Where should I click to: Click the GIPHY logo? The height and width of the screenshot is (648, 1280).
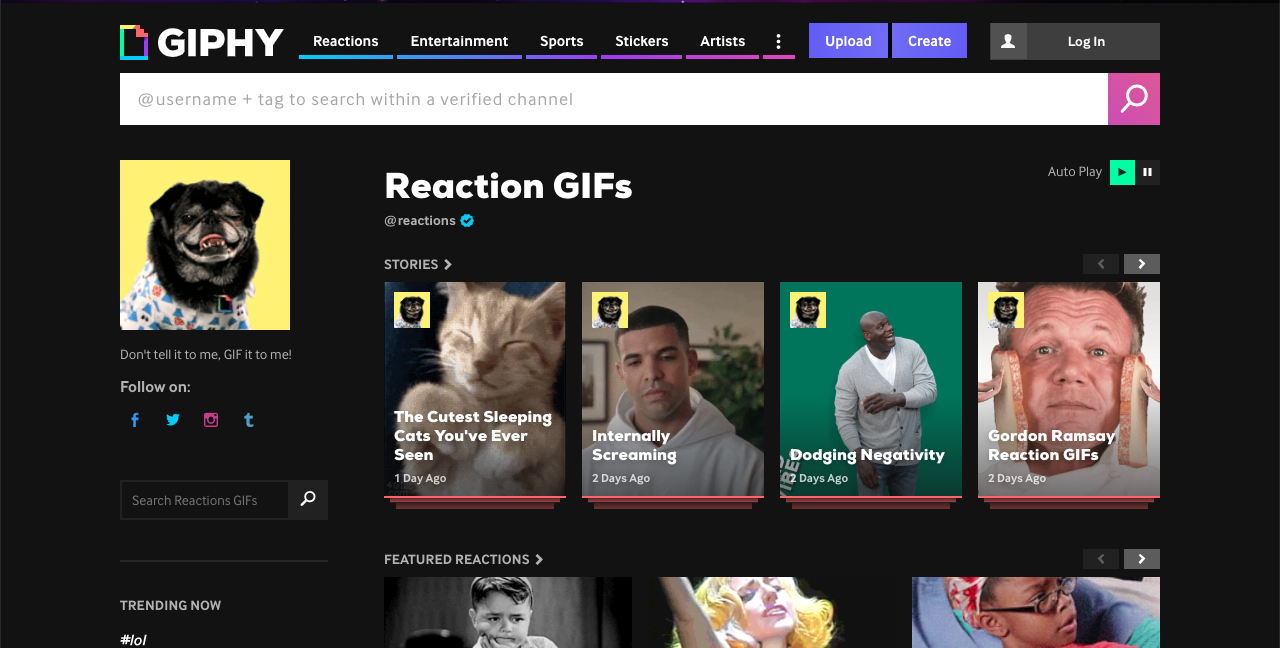pos(202,42)
